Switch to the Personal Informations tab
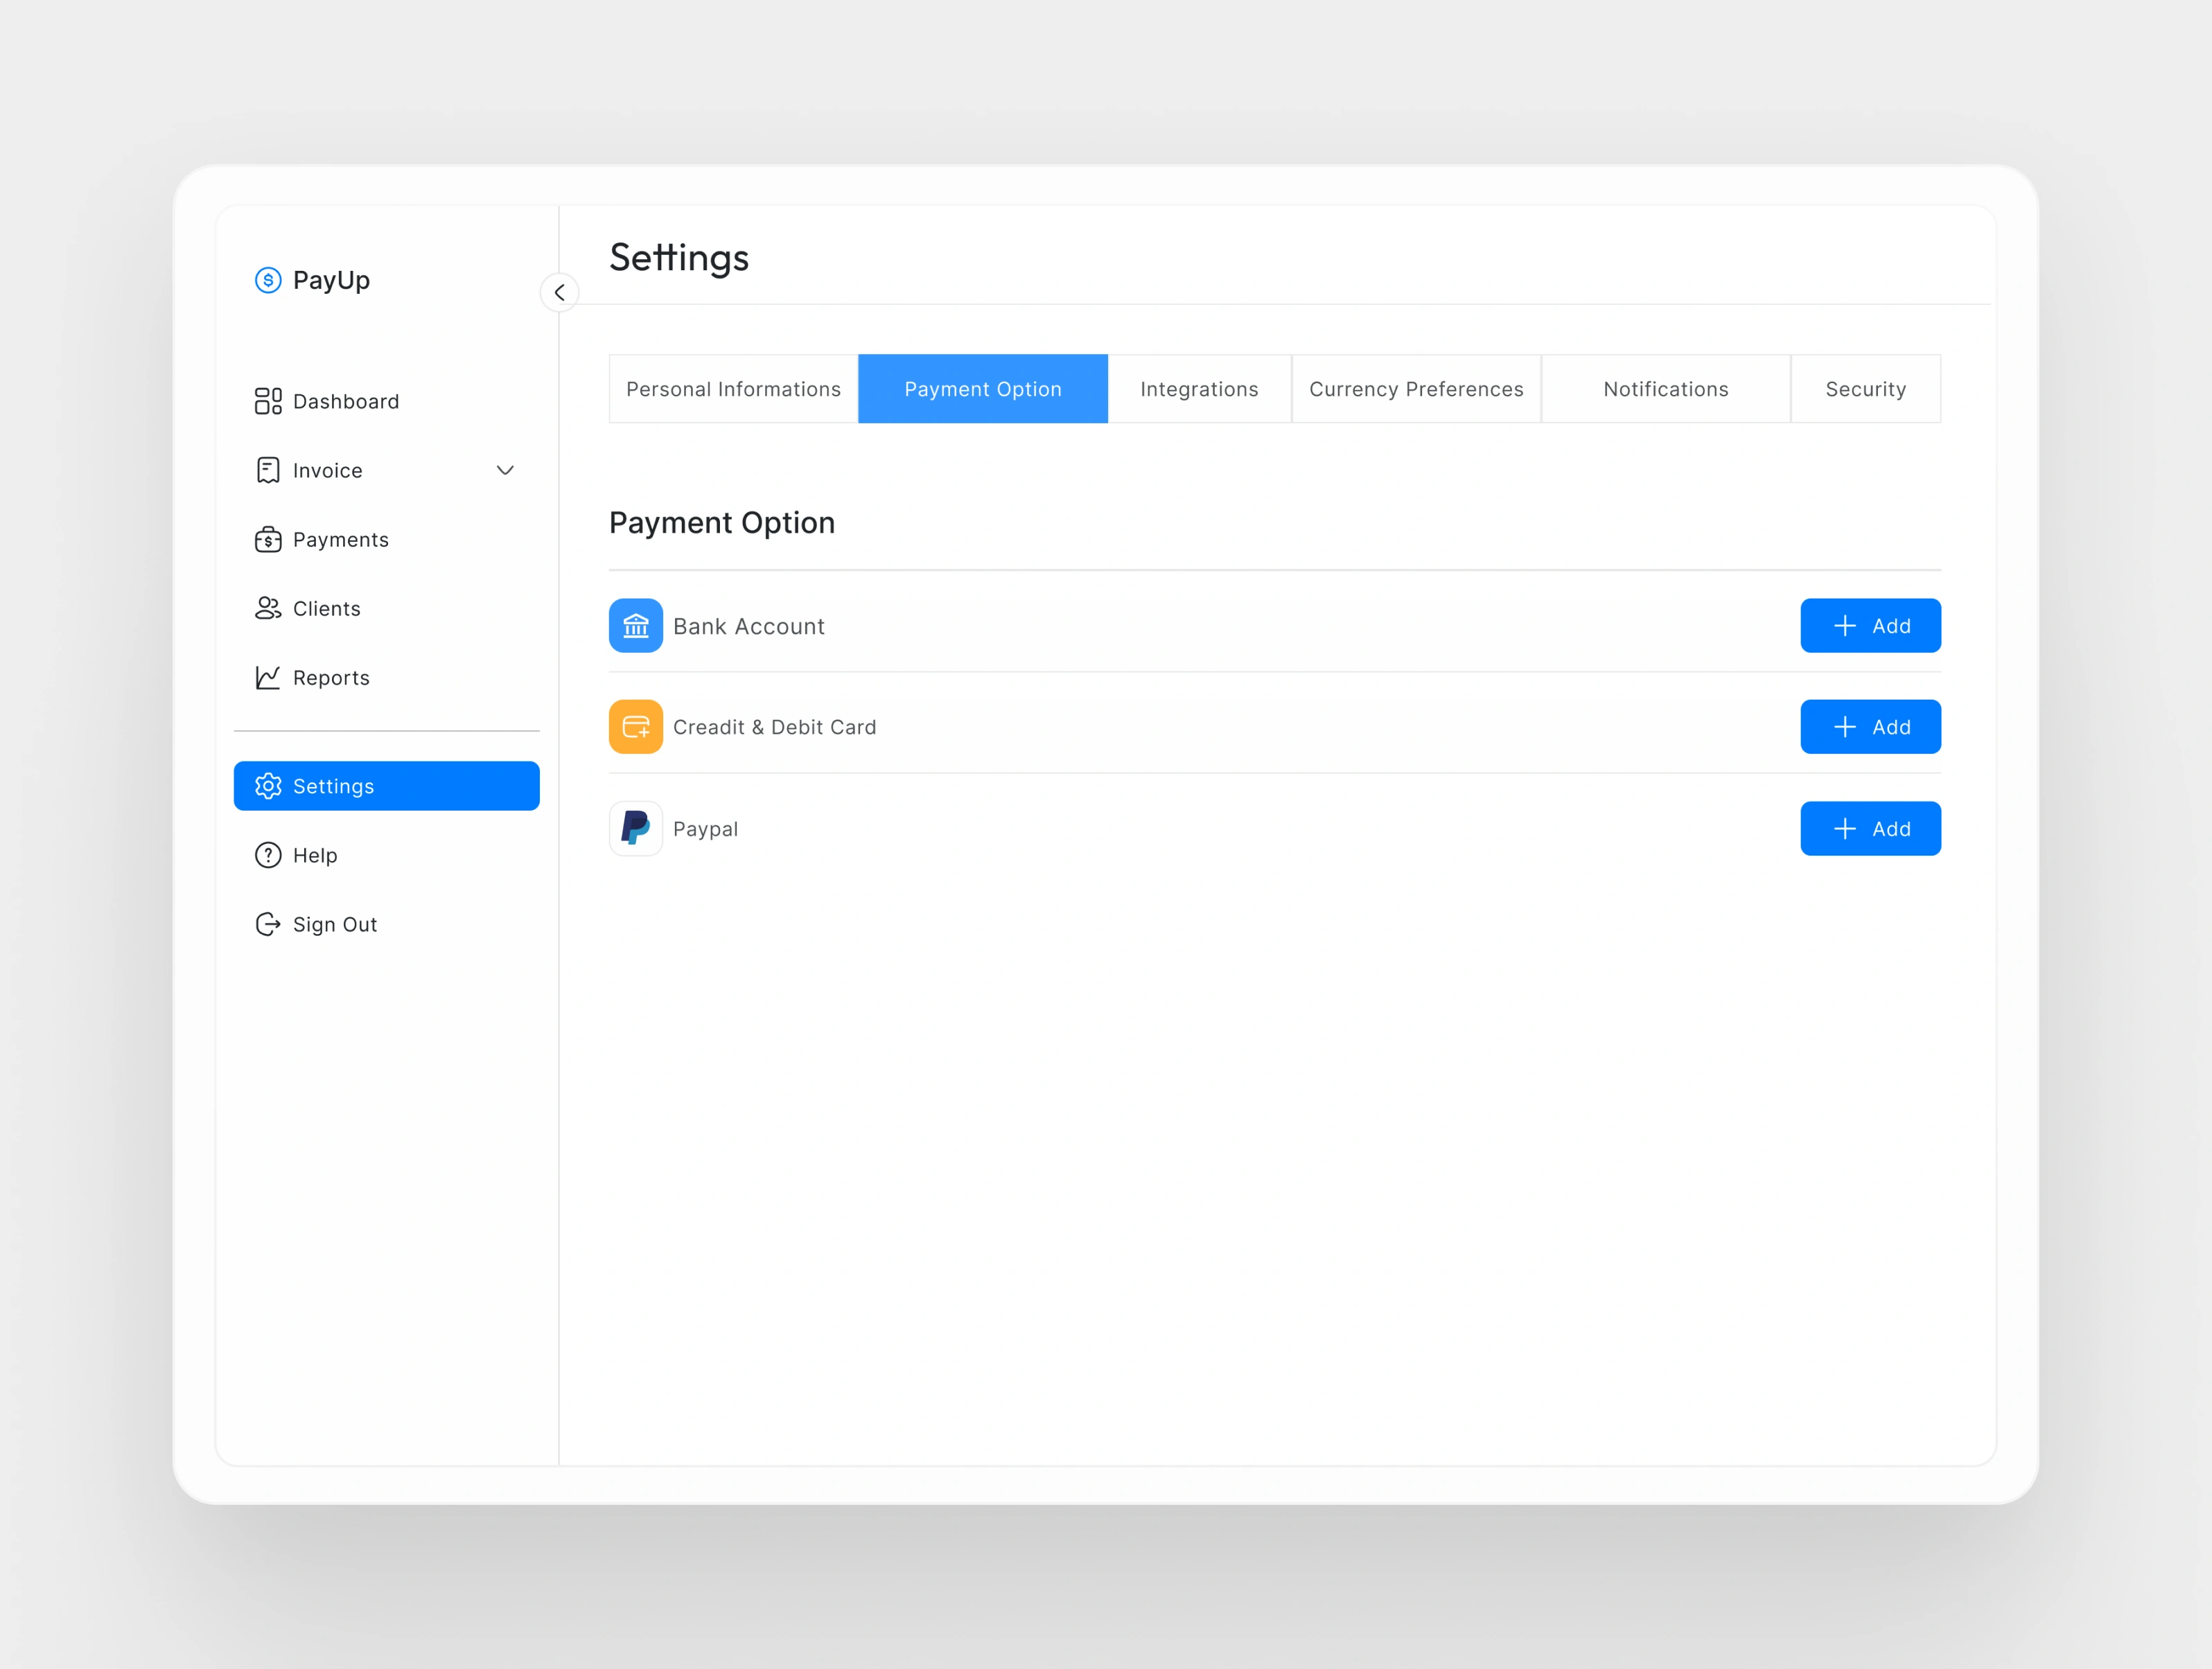2212x1669 pixels. coord(733,389)
